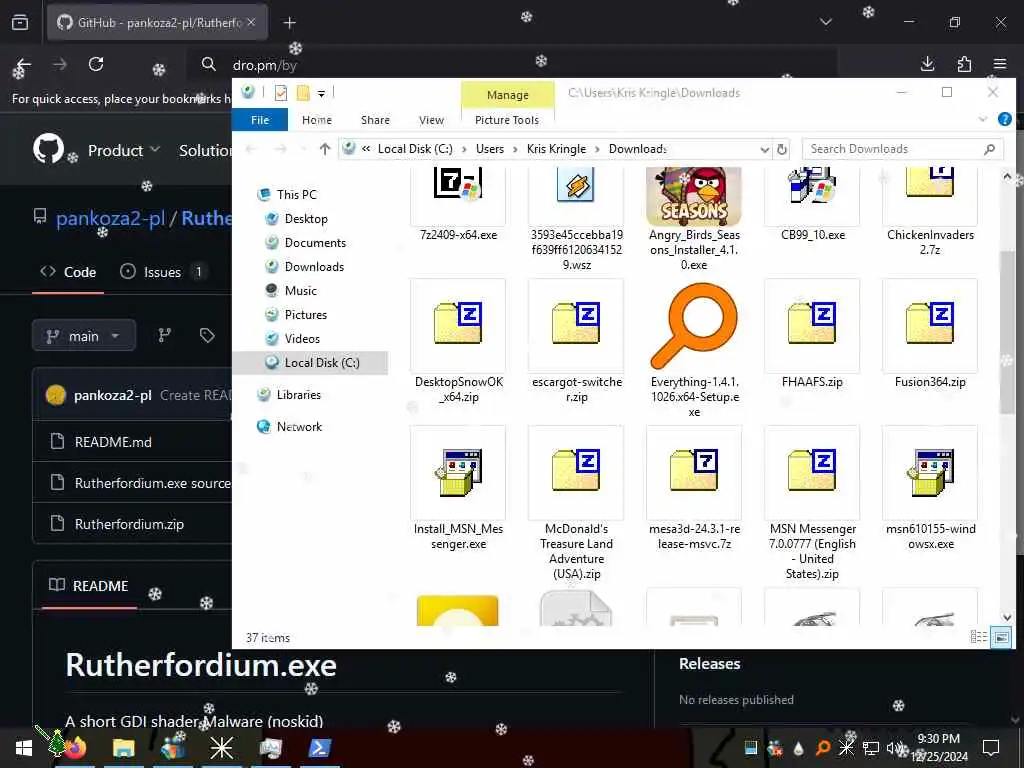Screen dimensions: 1024x768
Task: Open the Releases heading link
Action: (x=709, y=664)
